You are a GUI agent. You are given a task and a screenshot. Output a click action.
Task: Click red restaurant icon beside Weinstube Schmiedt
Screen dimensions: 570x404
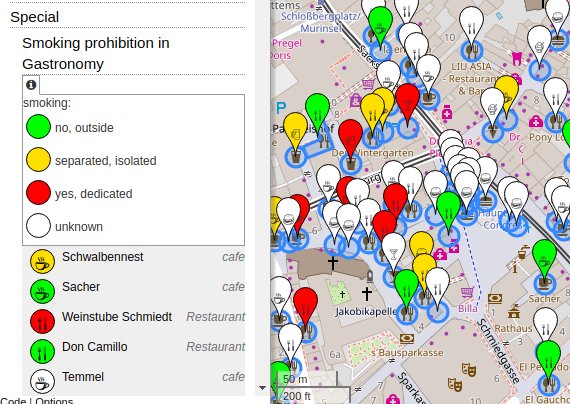click(42, 321)
